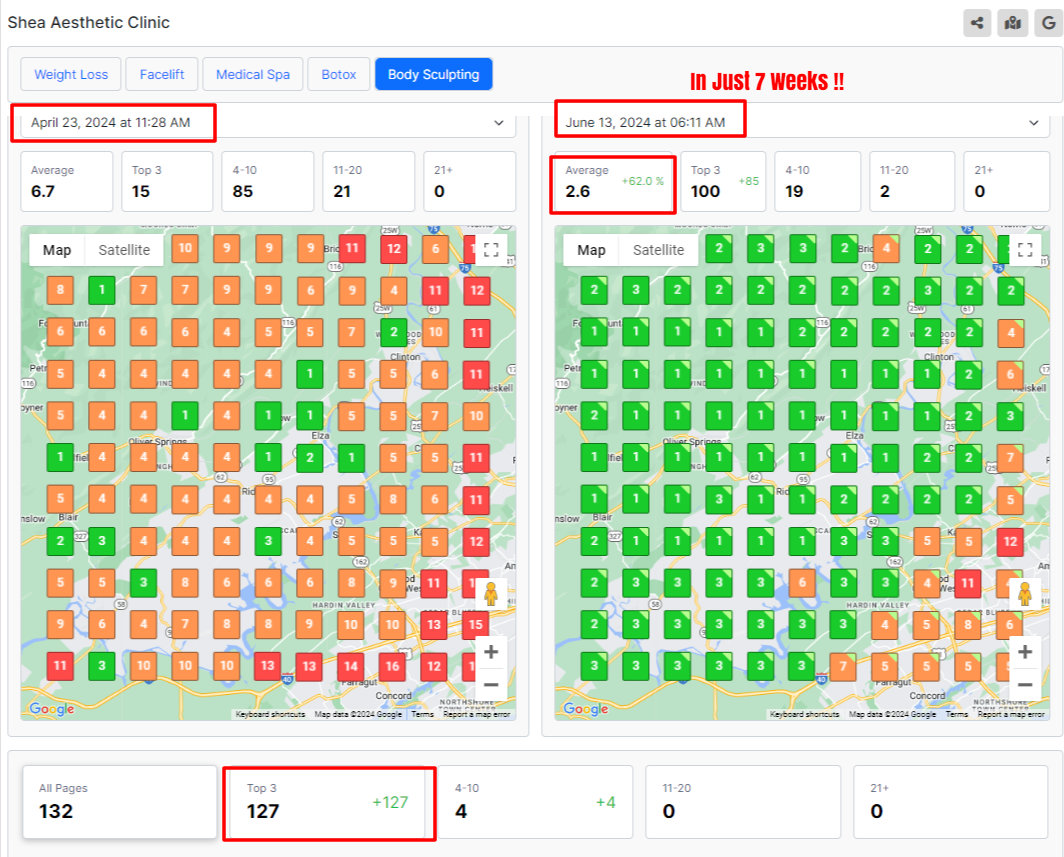Click red 11 pin on right map
Image resolution: width=1064 pixels, height=857 pixels.
click(968, 582)
